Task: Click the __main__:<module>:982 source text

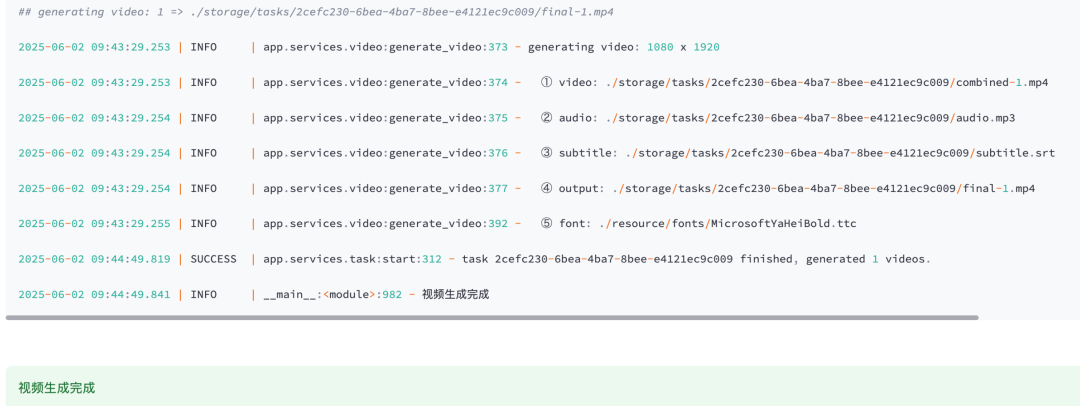Action: point(335,294)
